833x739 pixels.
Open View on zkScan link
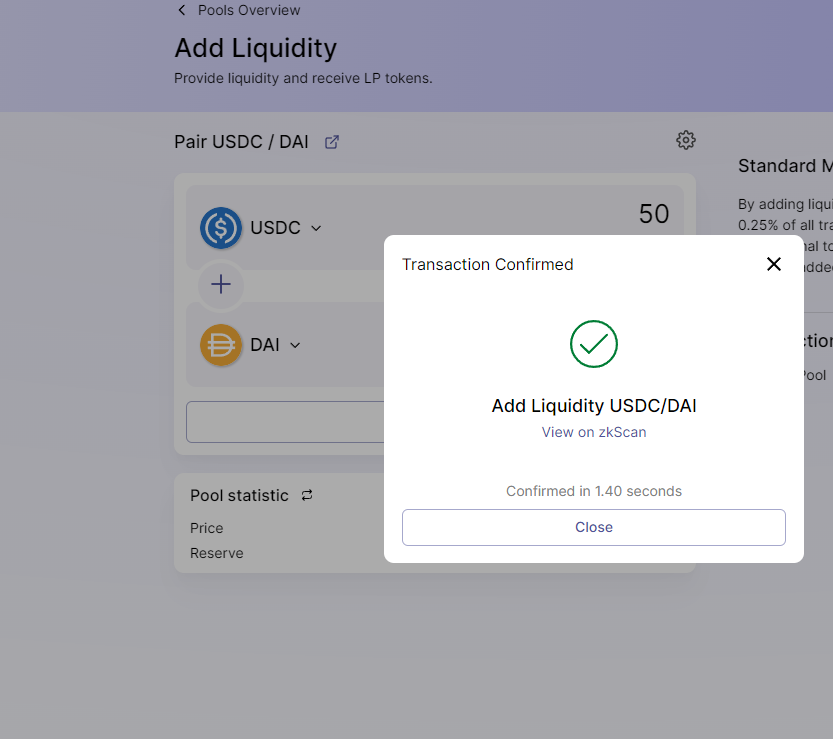[x=594, y=432]
